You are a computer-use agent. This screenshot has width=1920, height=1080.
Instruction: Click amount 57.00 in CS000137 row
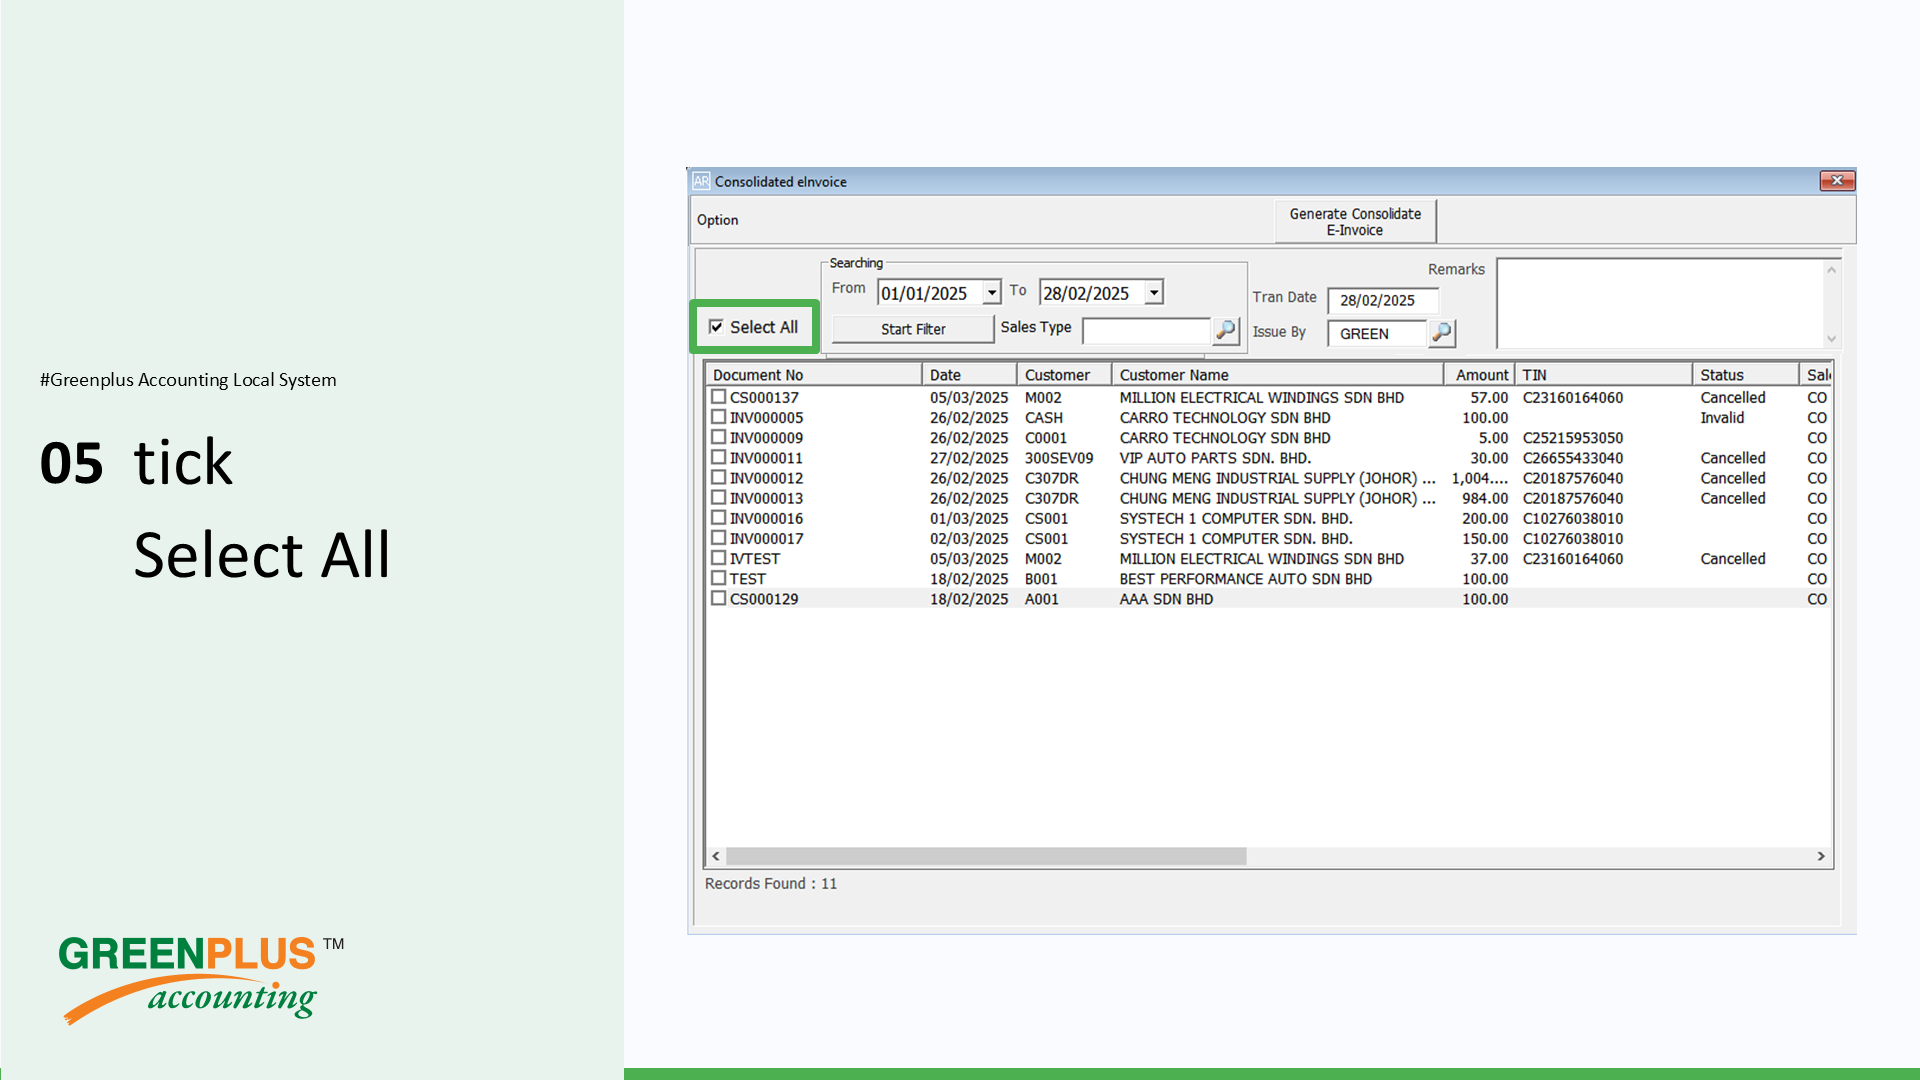(1489, 398)
